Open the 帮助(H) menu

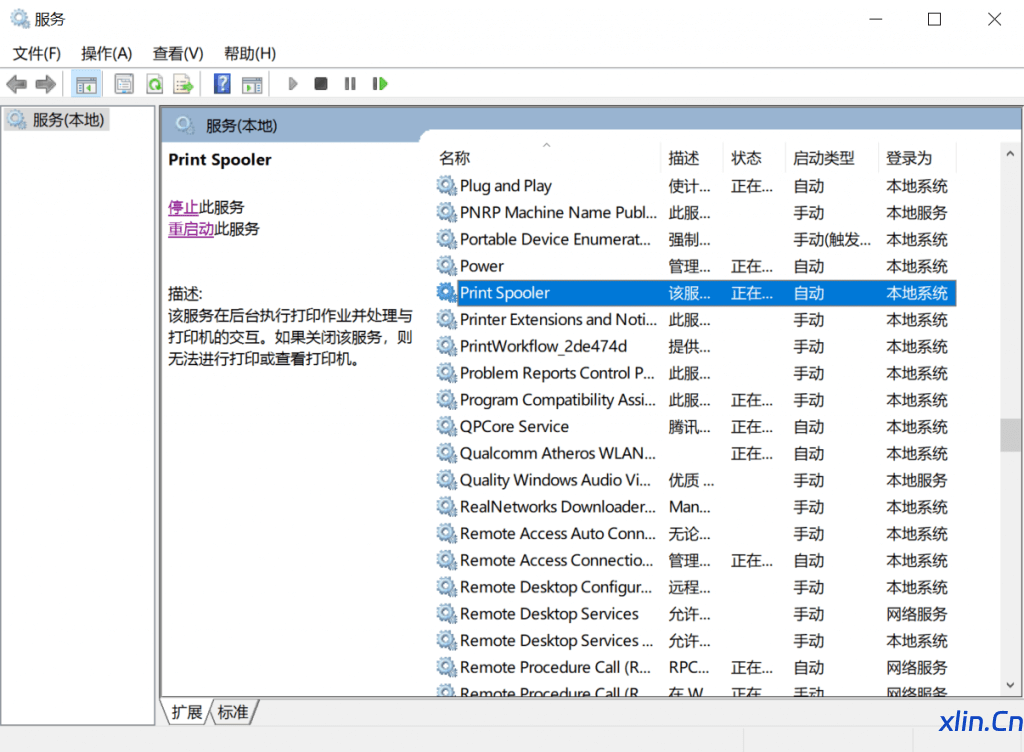pos(249,54)
